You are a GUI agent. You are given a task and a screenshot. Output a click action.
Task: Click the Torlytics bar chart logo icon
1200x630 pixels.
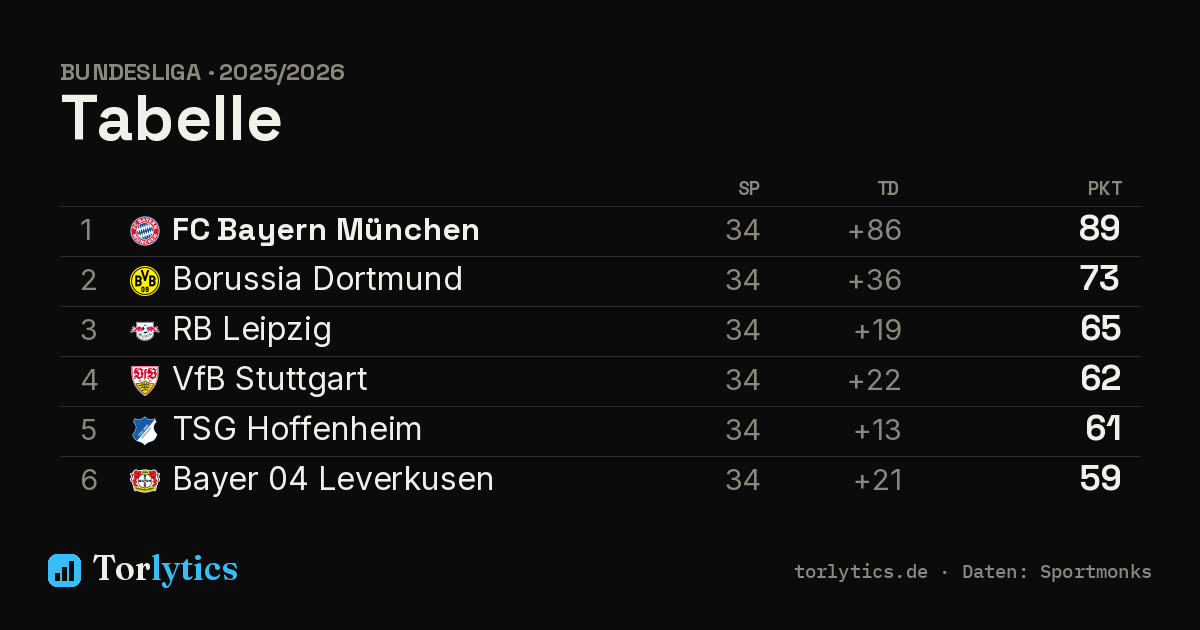[x=65, y=570]
